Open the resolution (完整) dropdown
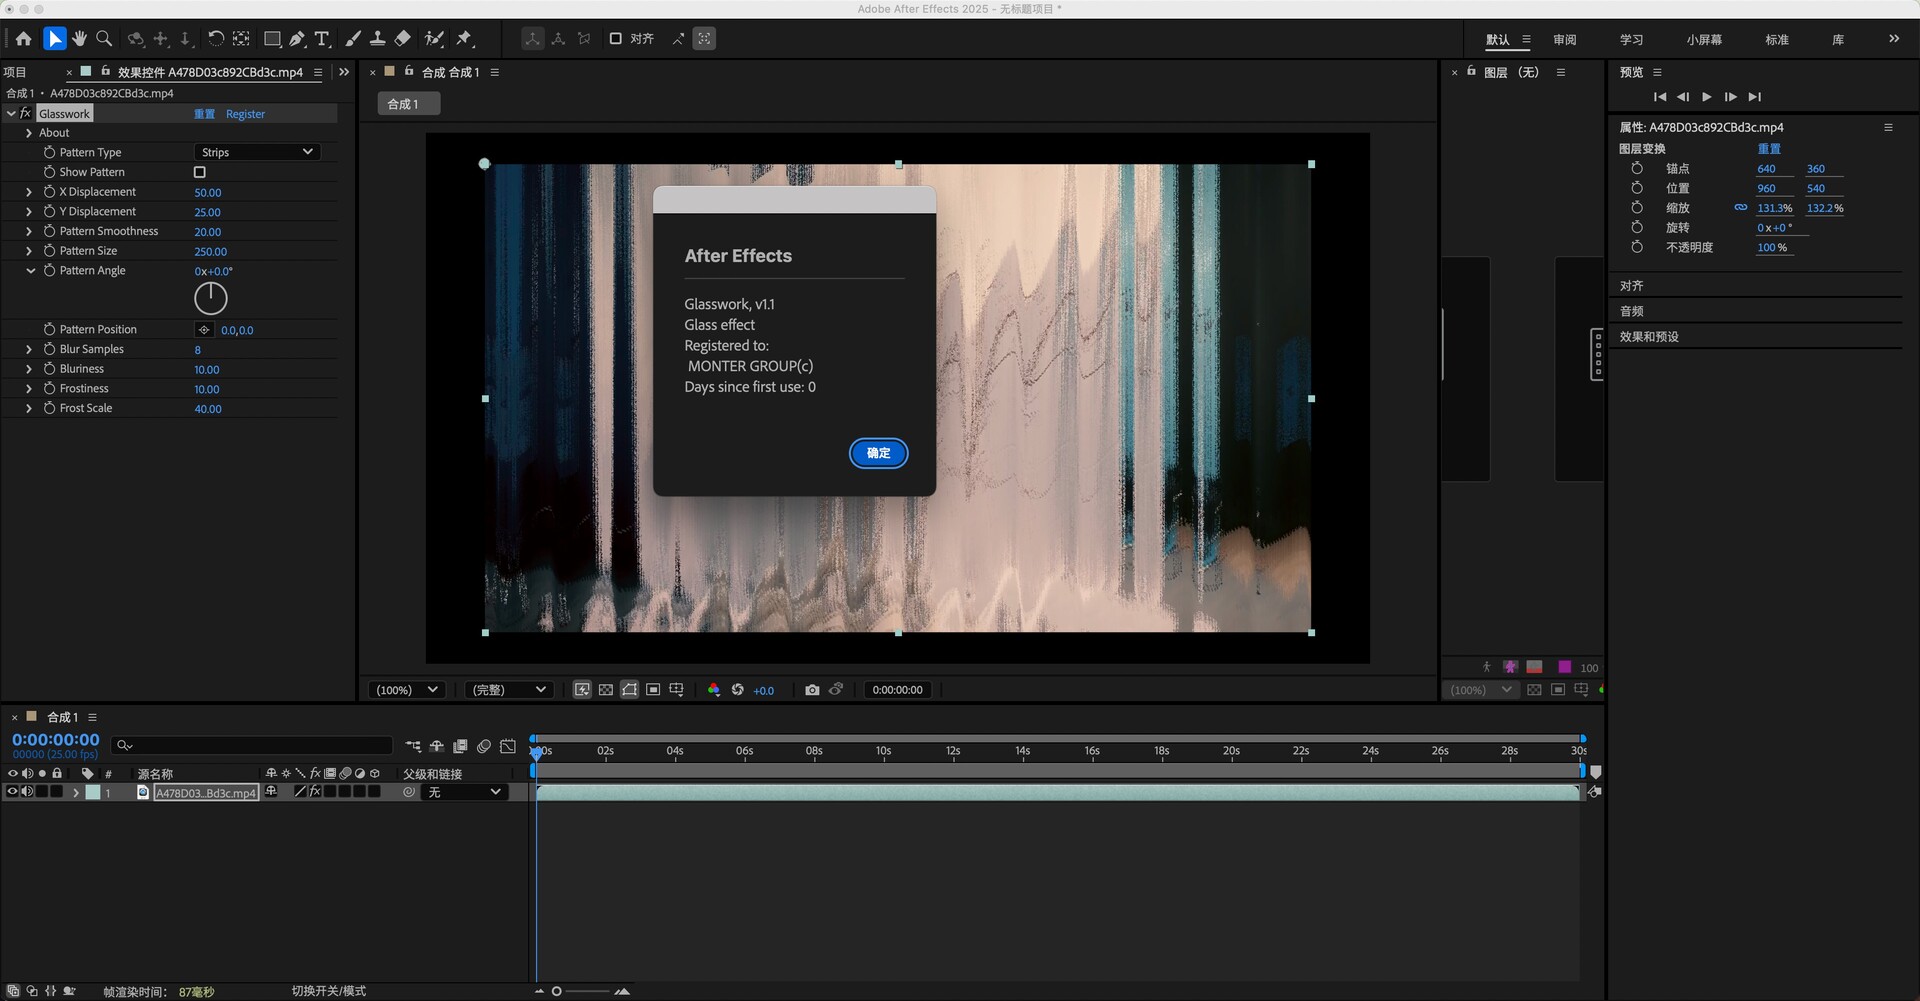Viewport: 1920px width, 1001px height. click(x=509, y=690)
